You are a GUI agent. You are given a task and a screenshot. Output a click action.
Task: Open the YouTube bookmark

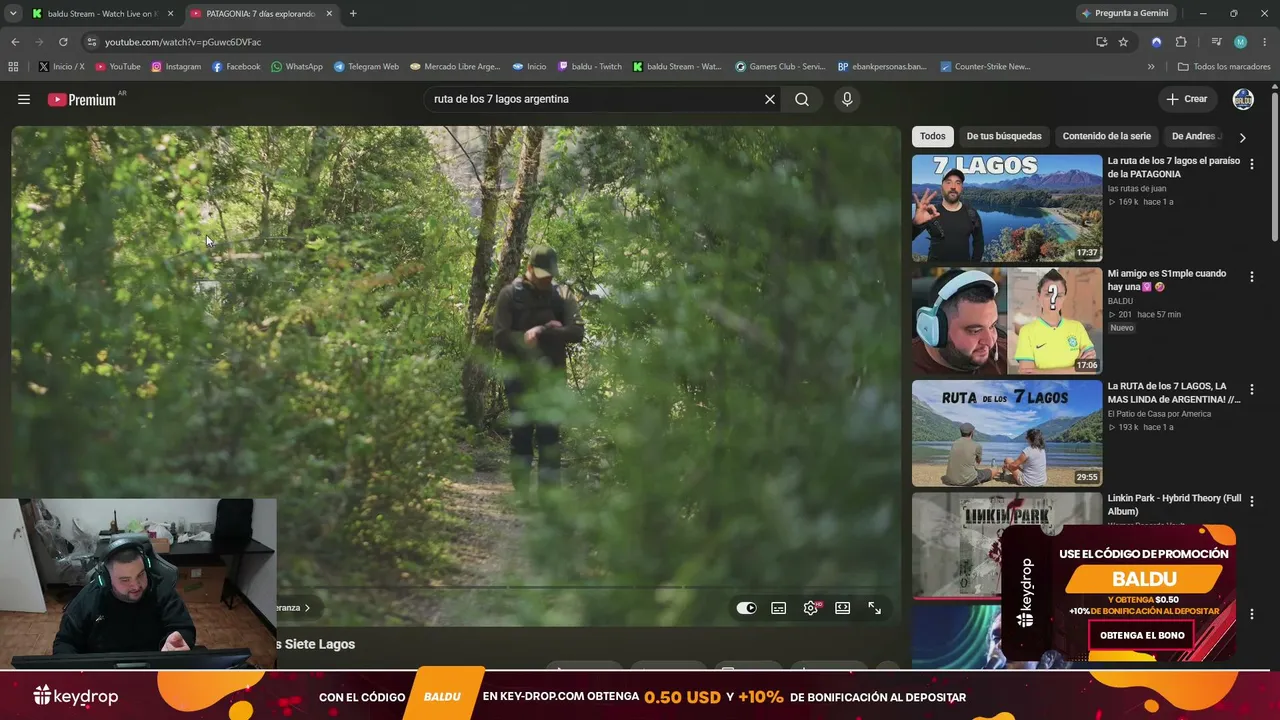coord(118,67)
